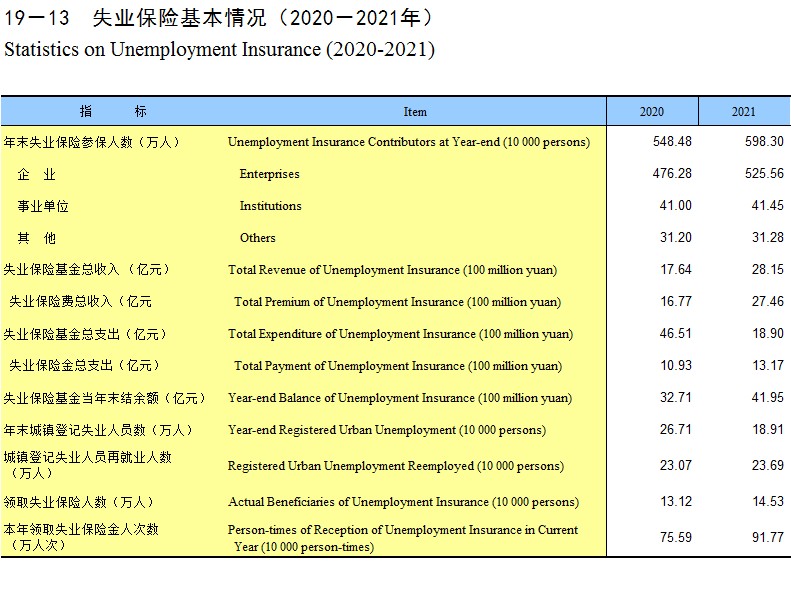791x590 pixels.
Task: Select the value 41.00
Action: coord(675,206)
